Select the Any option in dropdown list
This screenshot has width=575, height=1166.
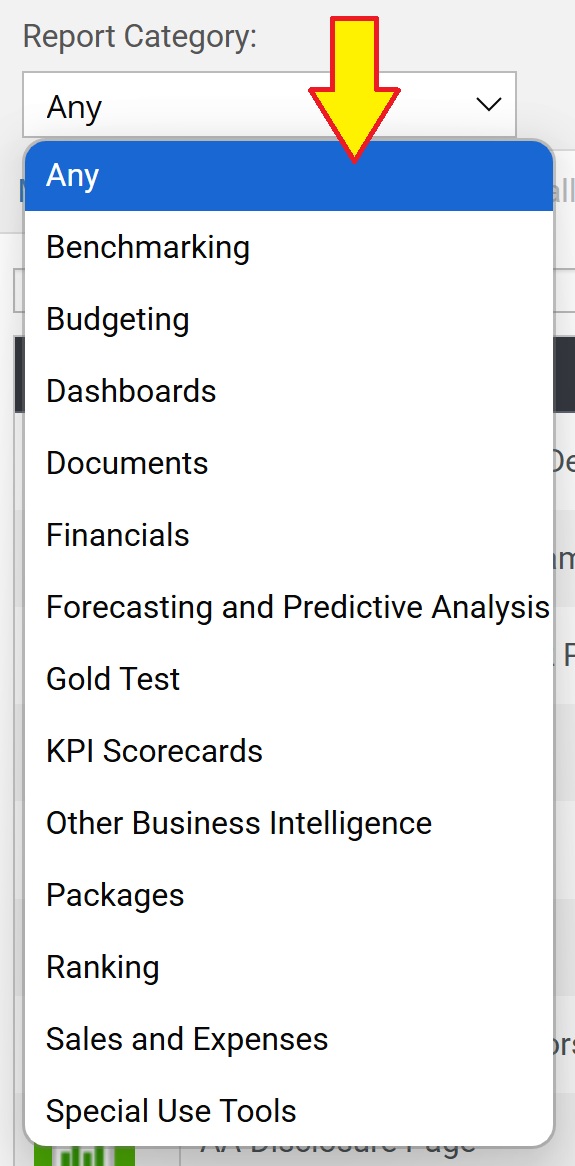(x=289, y=176)
